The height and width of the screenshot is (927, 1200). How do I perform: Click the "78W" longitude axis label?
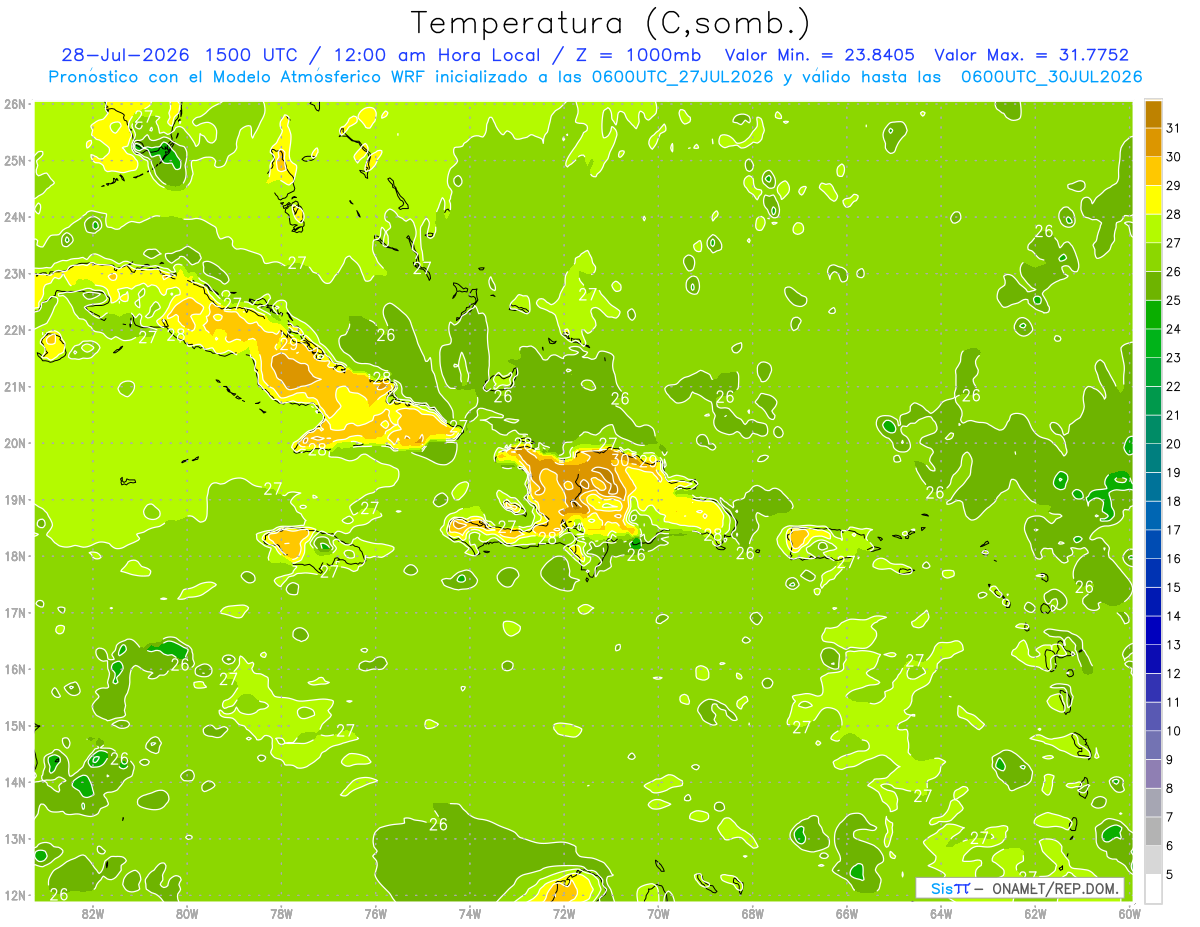[x=281, y=913]
